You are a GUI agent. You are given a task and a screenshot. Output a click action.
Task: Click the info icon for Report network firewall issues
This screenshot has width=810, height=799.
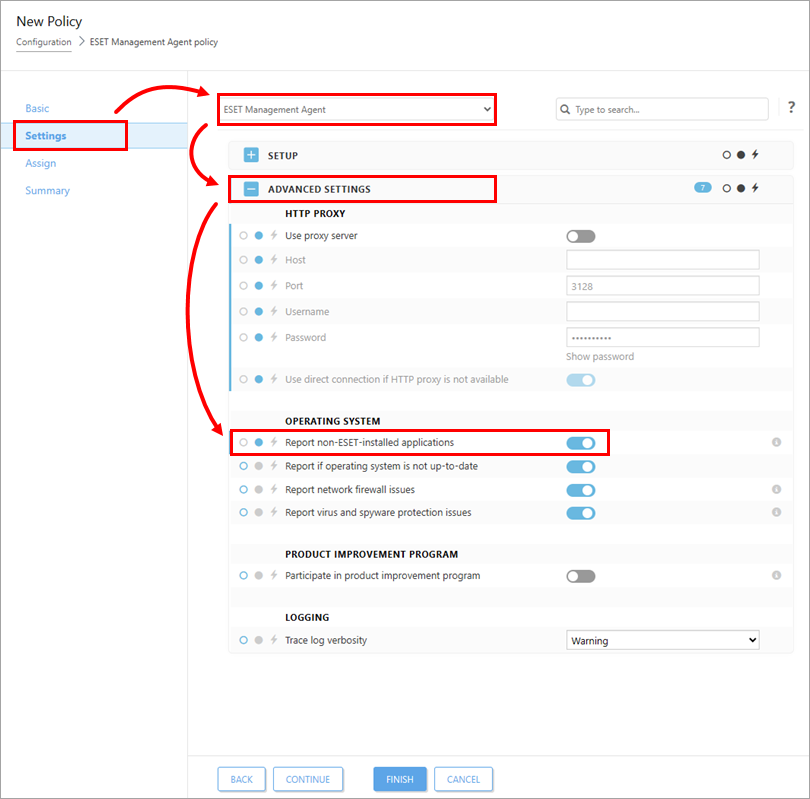pos(776,489)
